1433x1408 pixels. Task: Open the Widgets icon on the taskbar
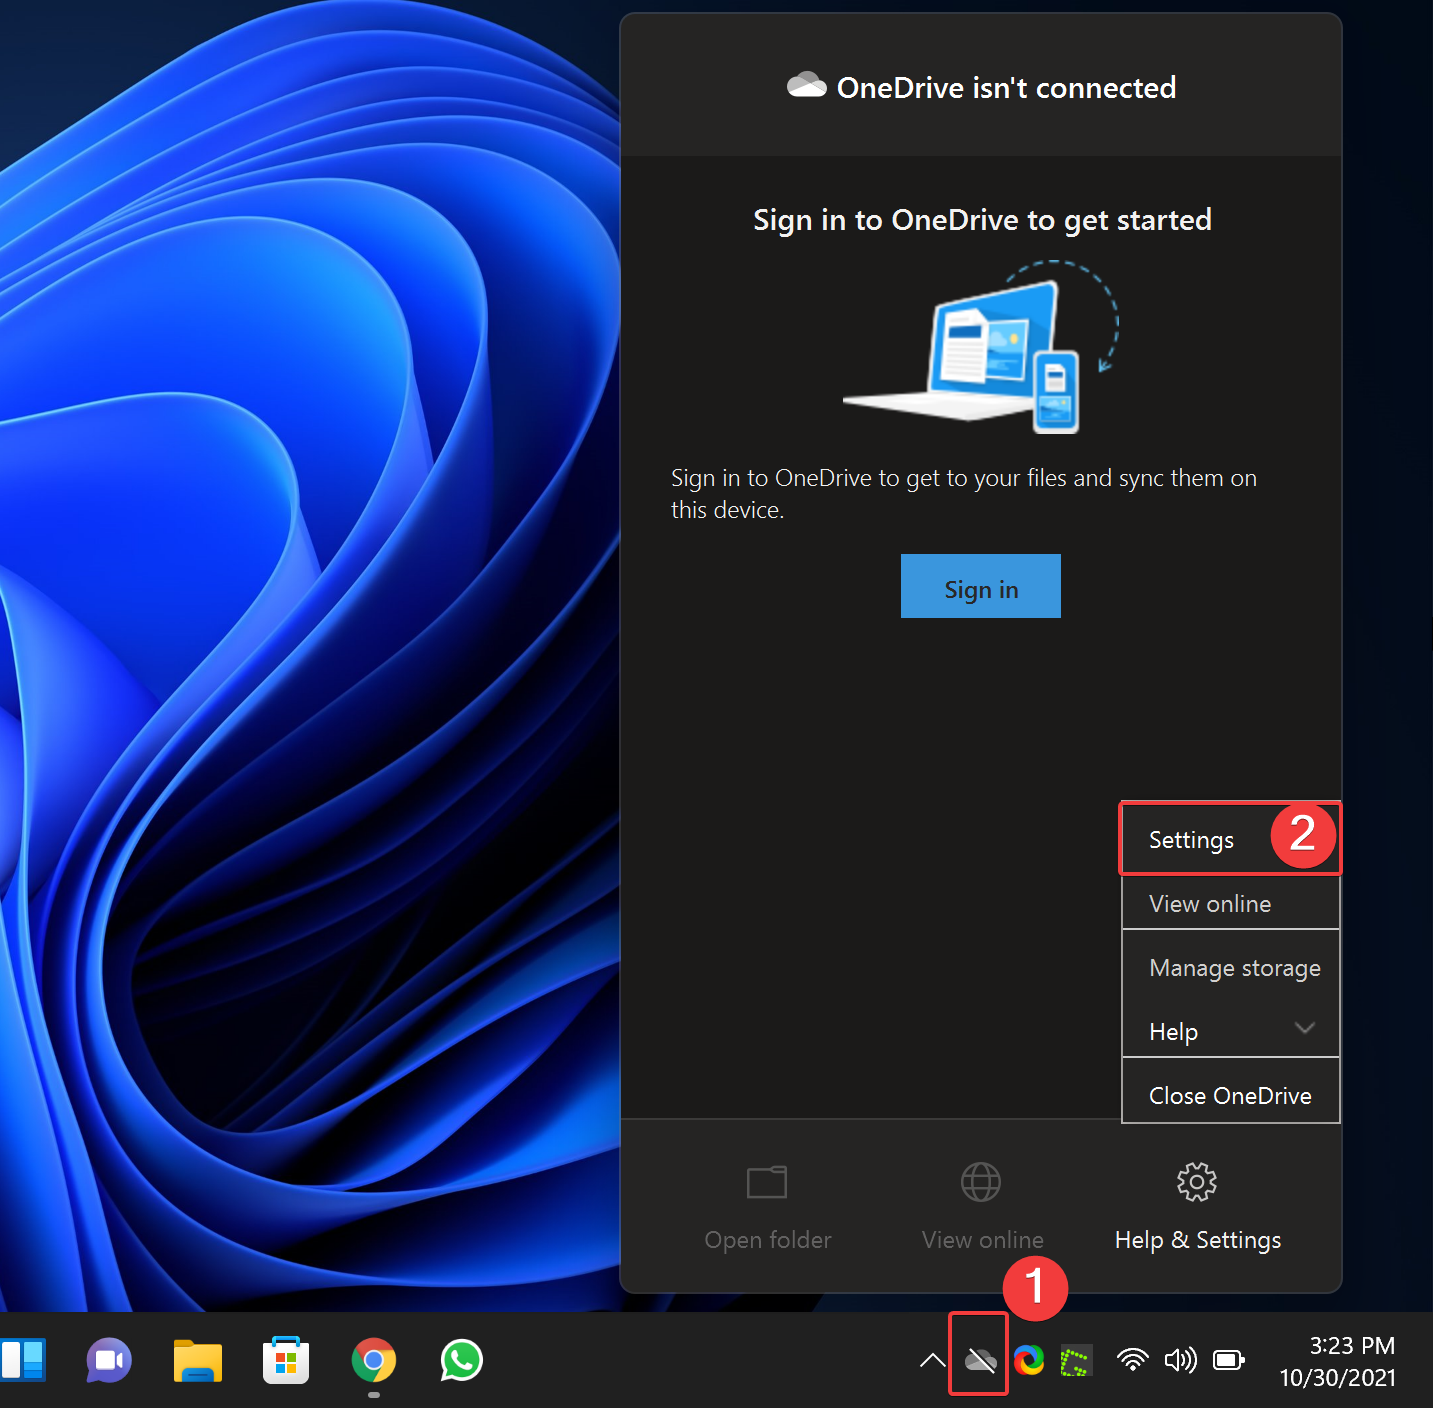pyautogui.click(x=22, y=1361)
